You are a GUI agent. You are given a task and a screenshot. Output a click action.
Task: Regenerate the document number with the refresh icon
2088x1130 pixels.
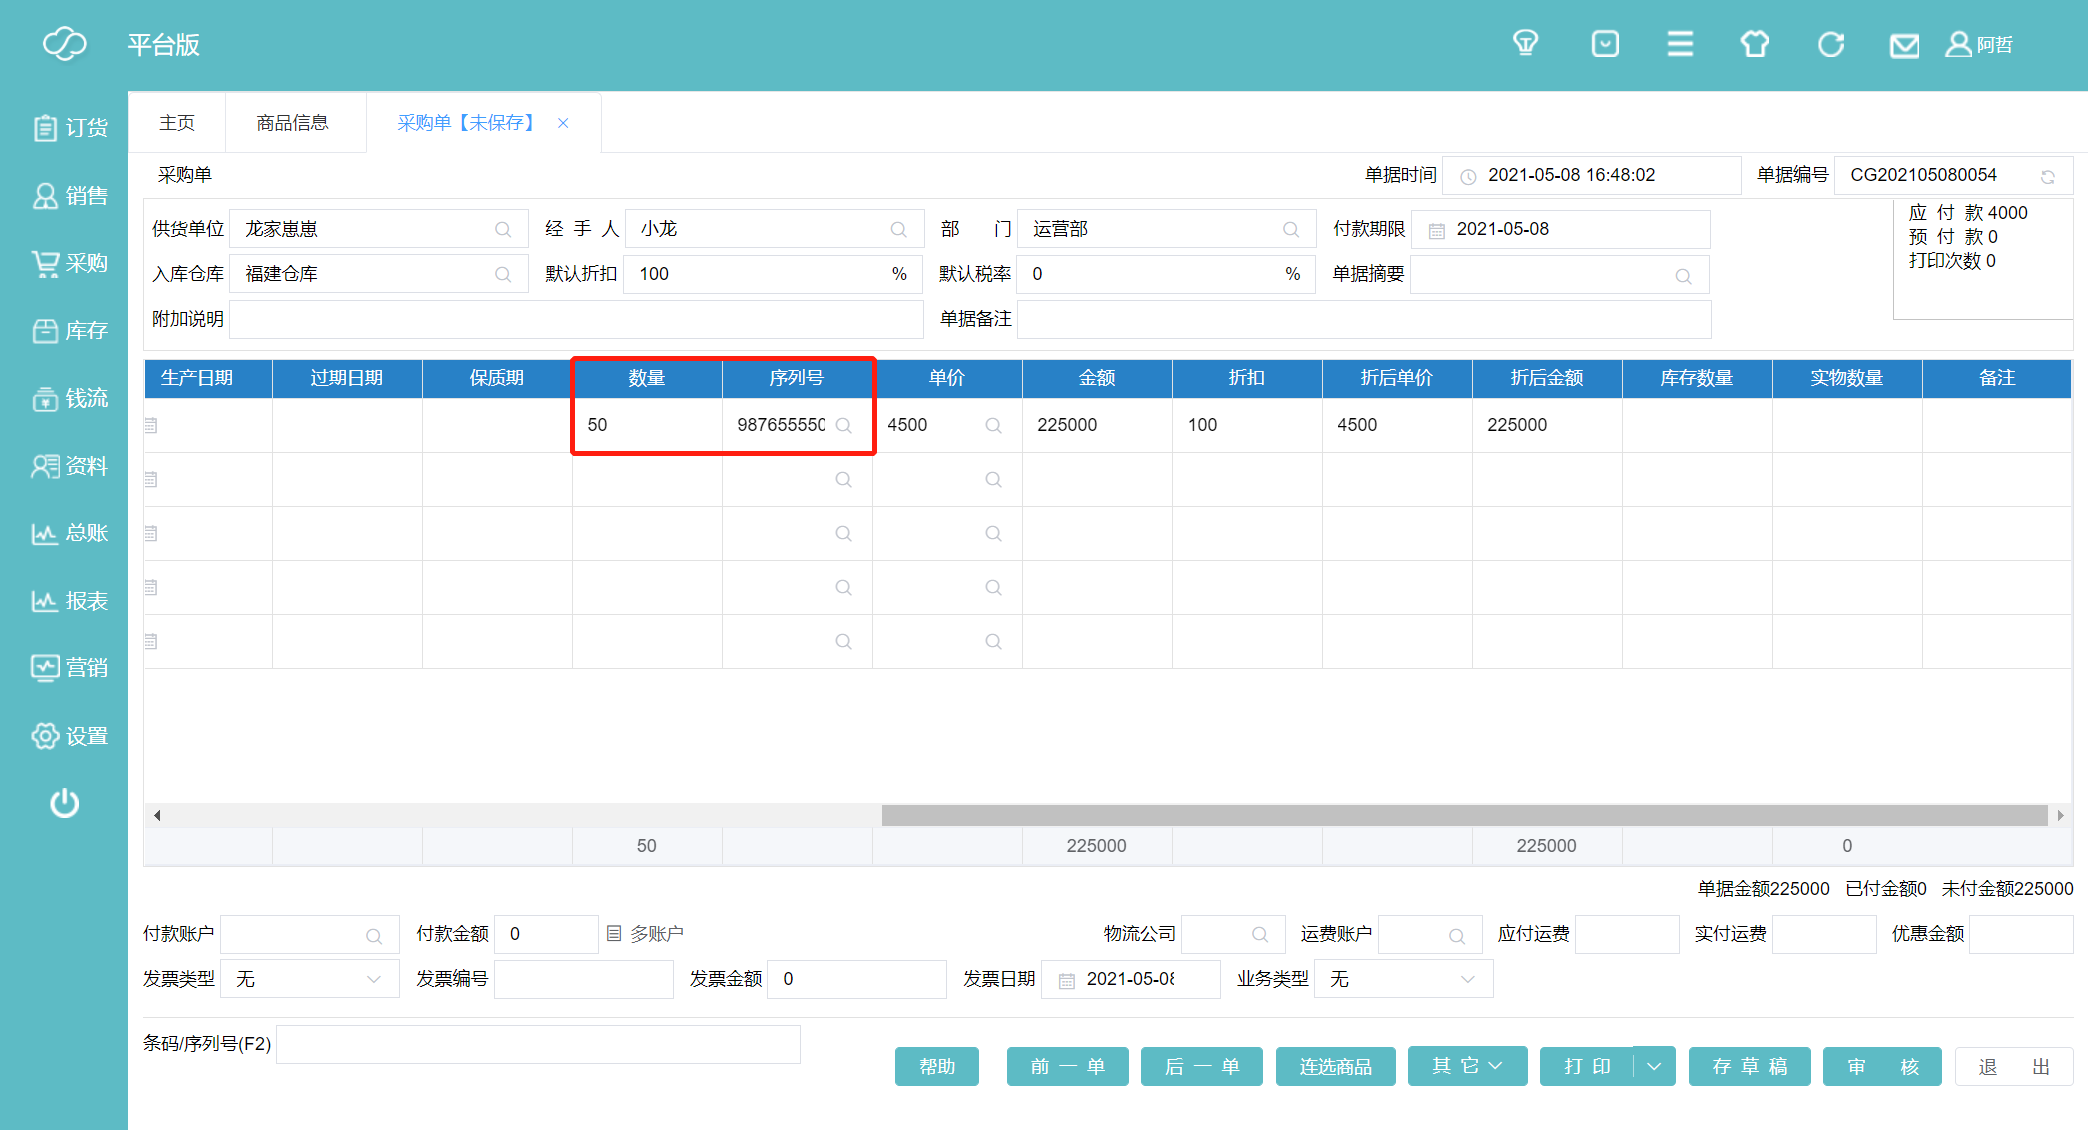coord(2047,176)
